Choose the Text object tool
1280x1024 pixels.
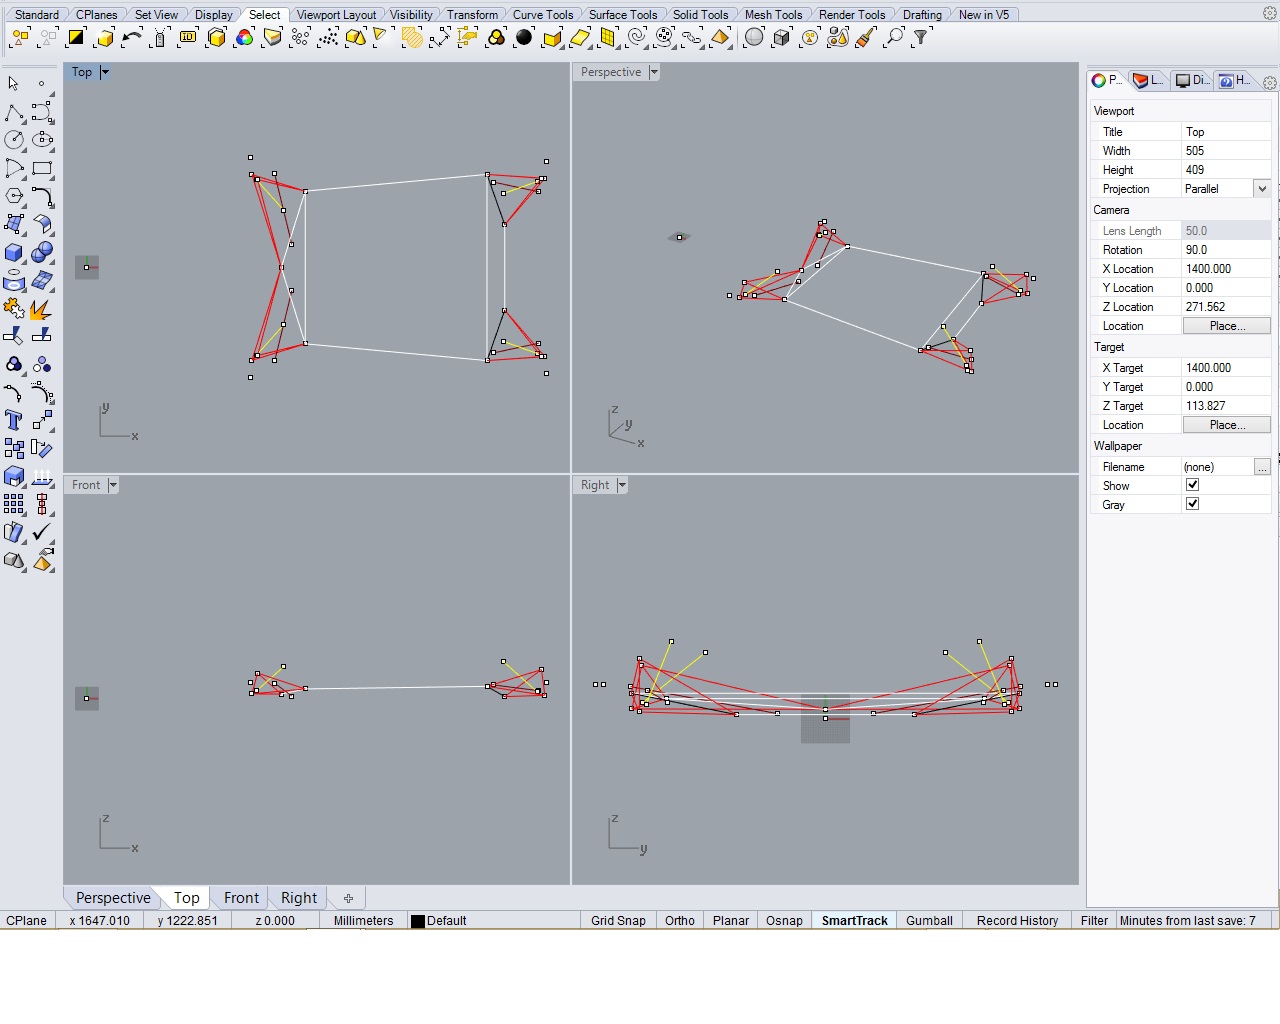(x=14, y=420)
